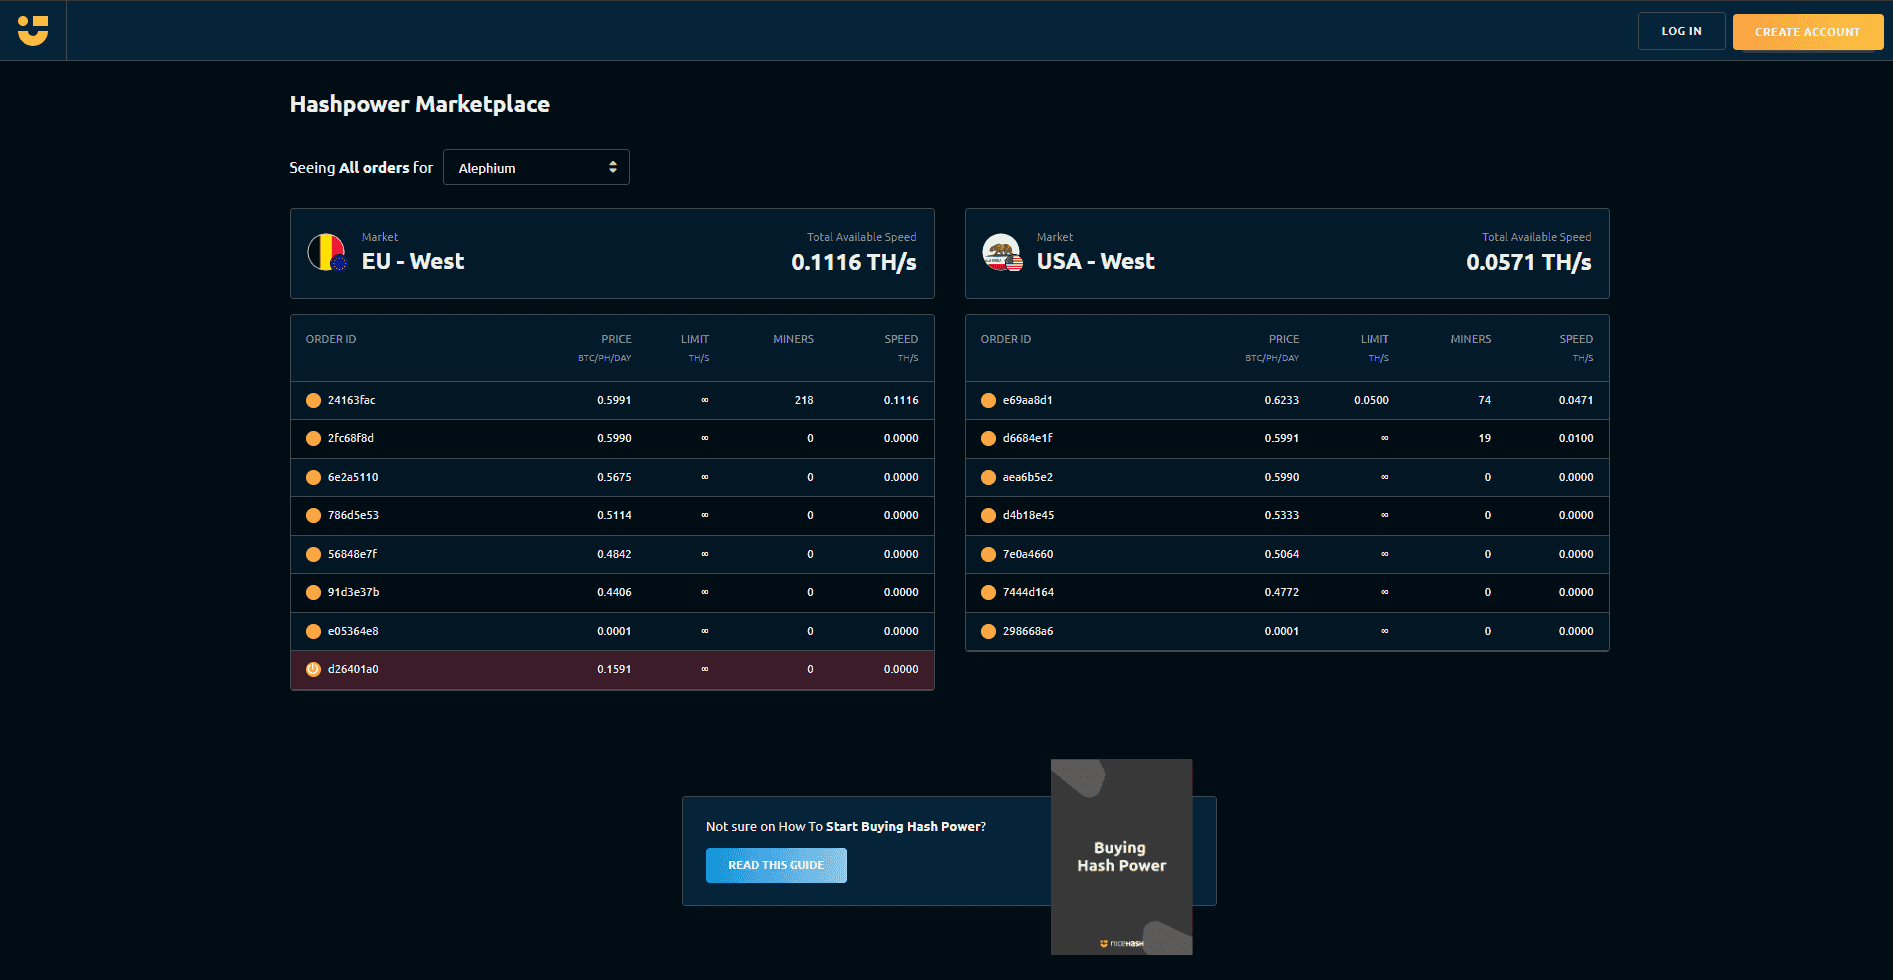Click the EU - West market flag icon
This screenshot has width=1893, height=980.
coord(327,252)
